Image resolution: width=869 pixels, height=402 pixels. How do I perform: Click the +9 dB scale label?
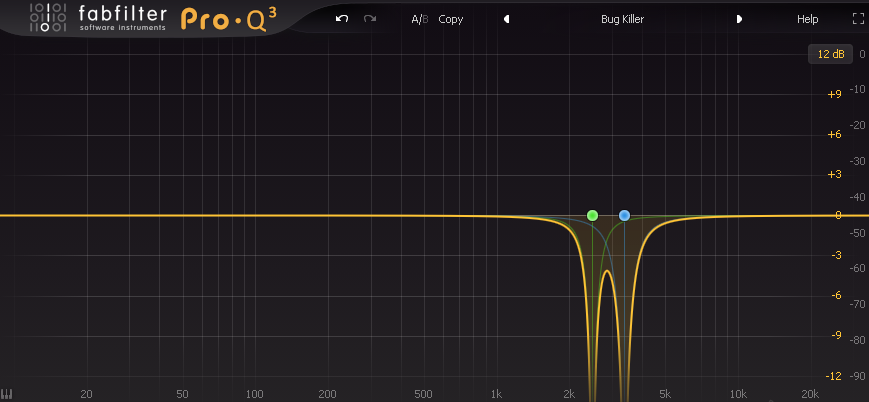click(x=834, y=94)
